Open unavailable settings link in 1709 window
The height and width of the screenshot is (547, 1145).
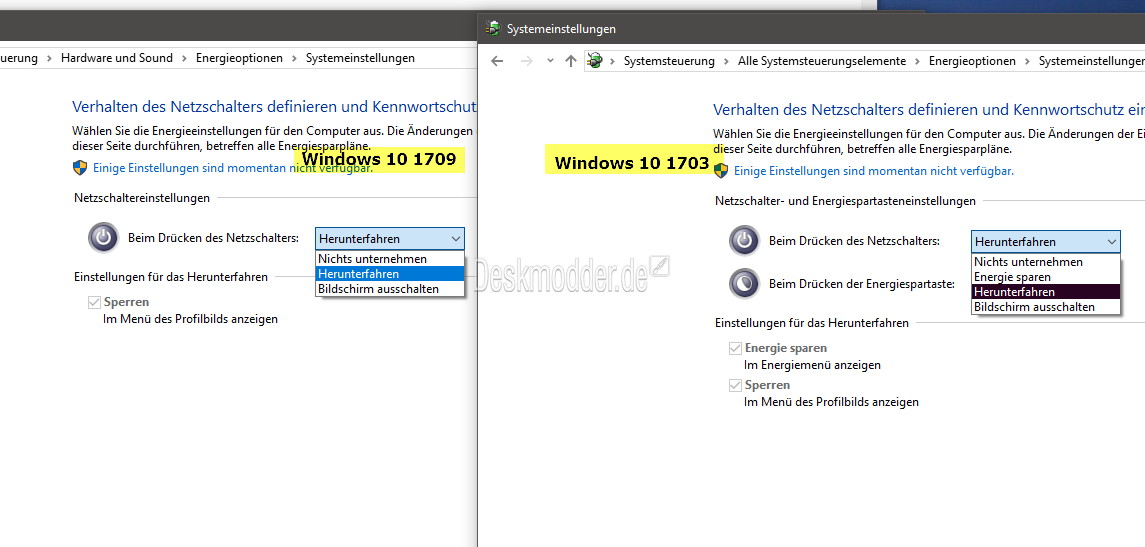(x=232, y=168)
